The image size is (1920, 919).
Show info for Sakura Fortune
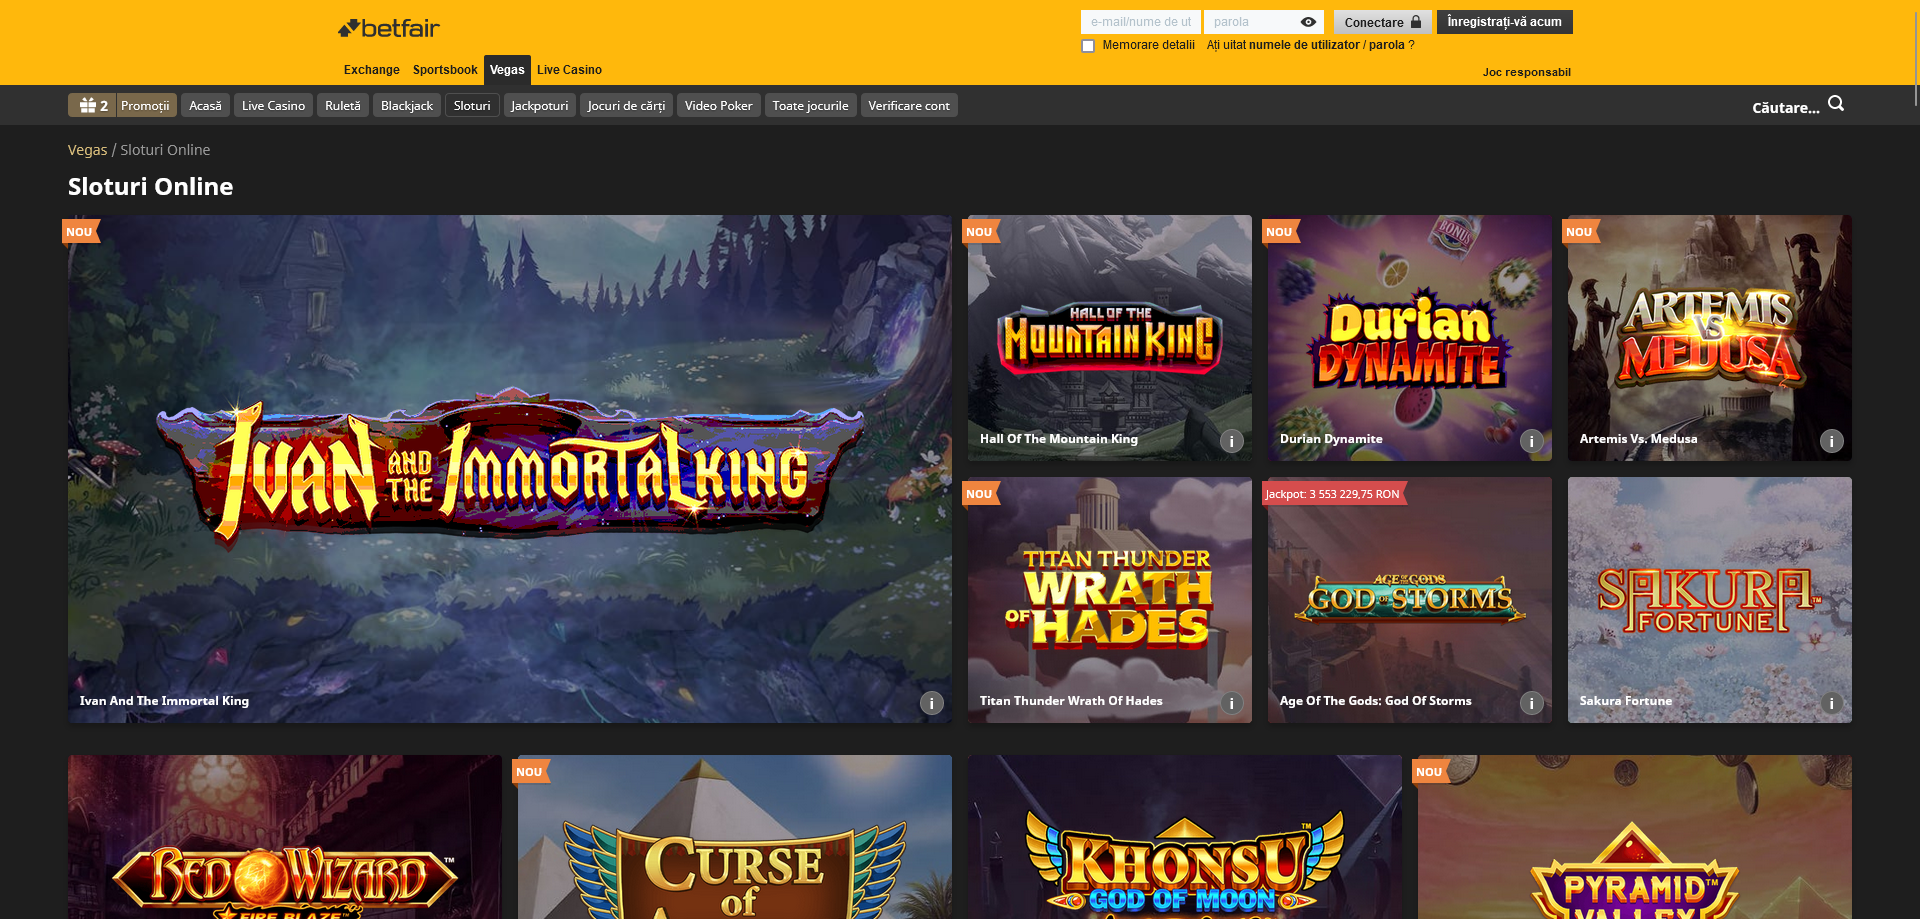[x=1831, y=703]
